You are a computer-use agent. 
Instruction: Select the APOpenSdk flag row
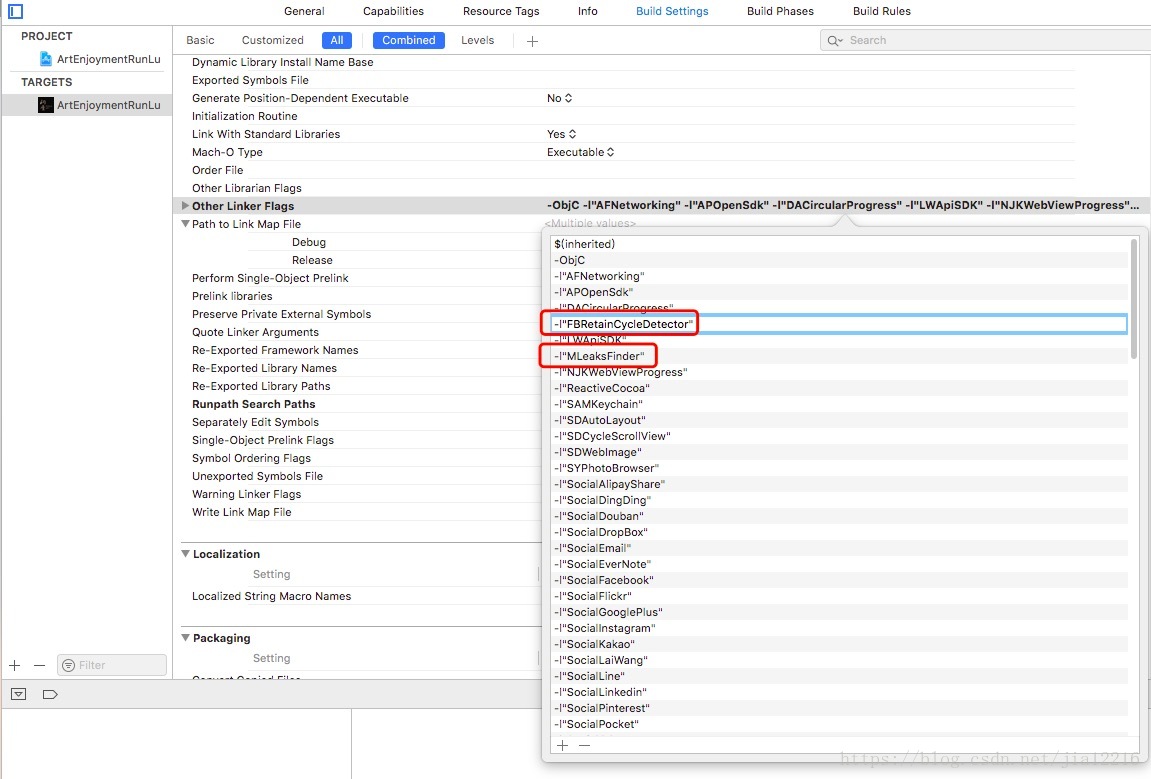839,292
